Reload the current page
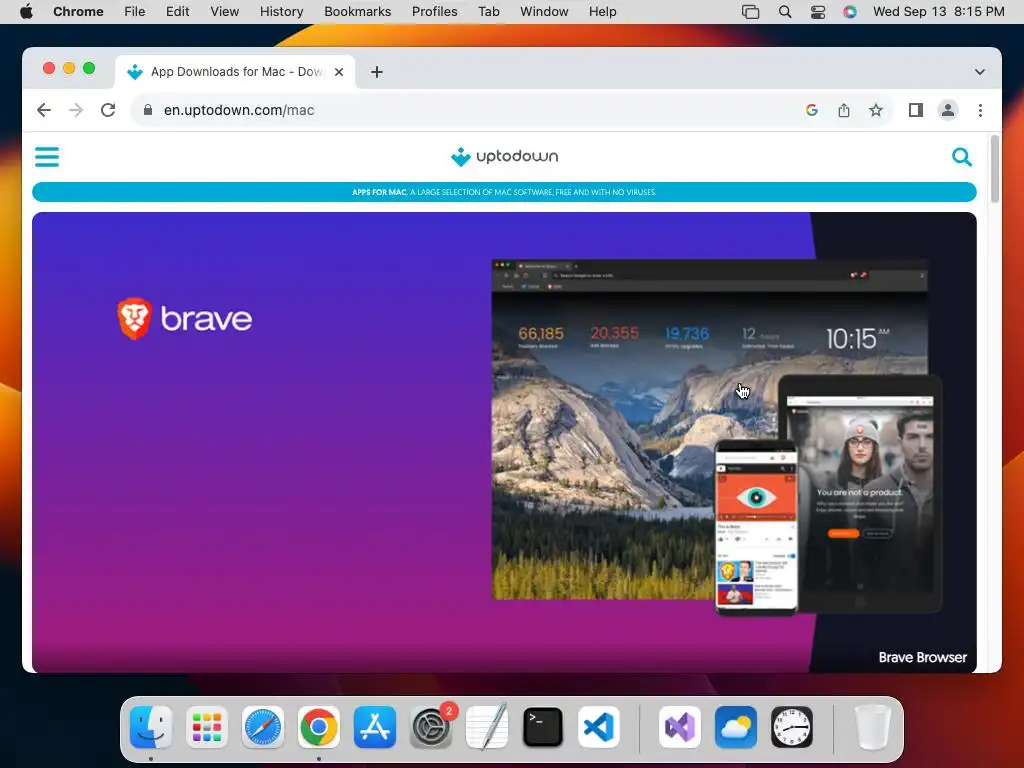The image size is (1024, 768). [x=108, y=110]
